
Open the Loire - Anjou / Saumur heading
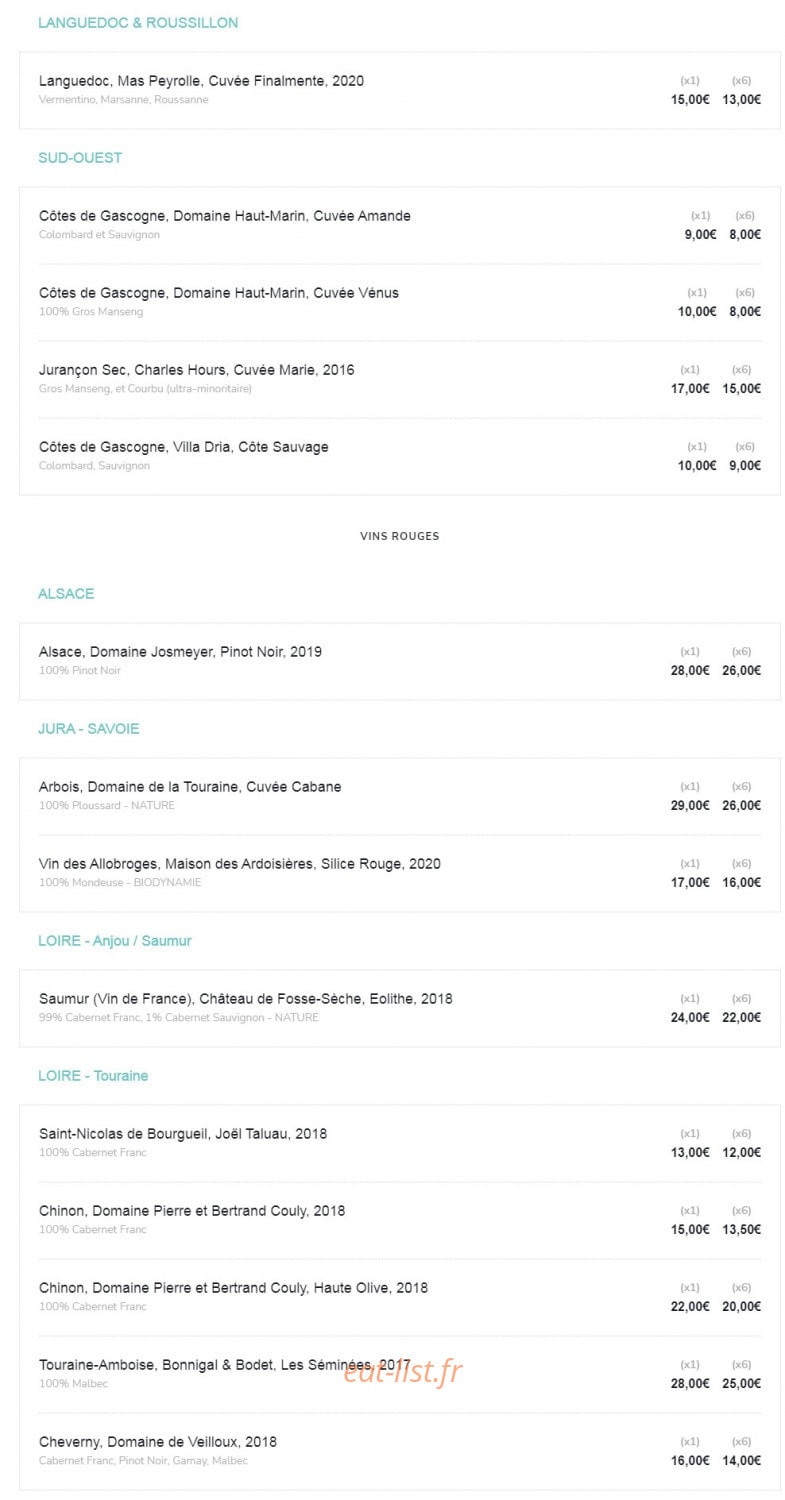(115, 941)
